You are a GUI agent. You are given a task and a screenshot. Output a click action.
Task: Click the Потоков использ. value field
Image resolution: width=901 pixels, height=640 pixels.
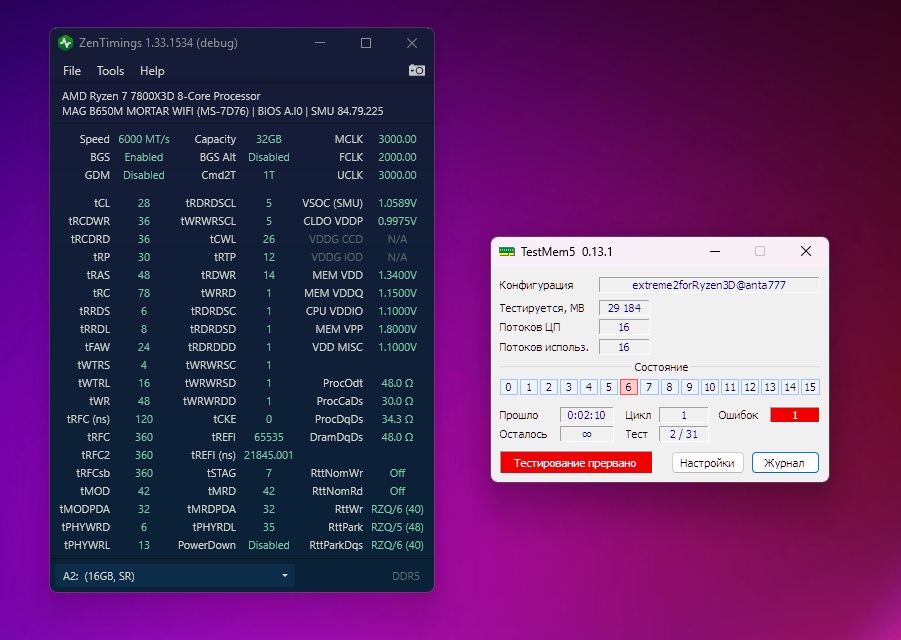point(624,347)
